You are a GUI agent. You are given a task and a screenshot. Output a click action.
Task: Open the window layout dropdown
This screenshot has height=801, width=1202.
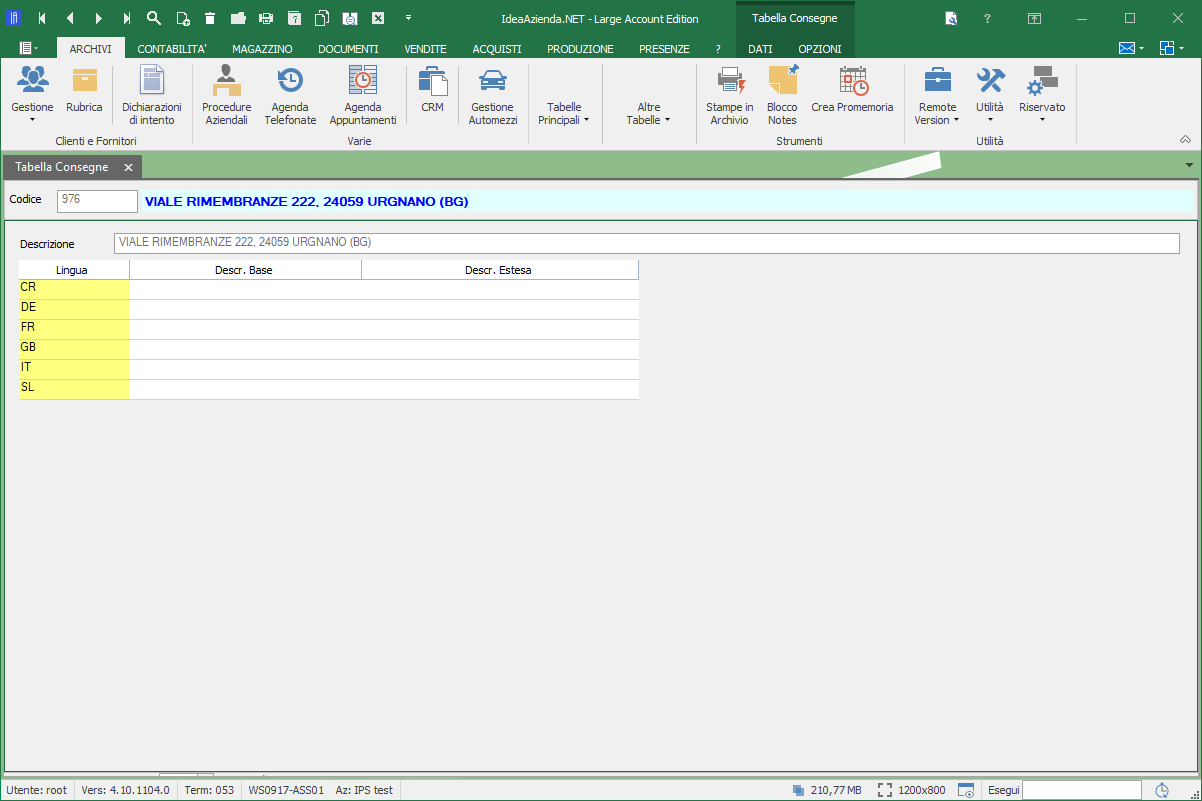[1172, 48]
